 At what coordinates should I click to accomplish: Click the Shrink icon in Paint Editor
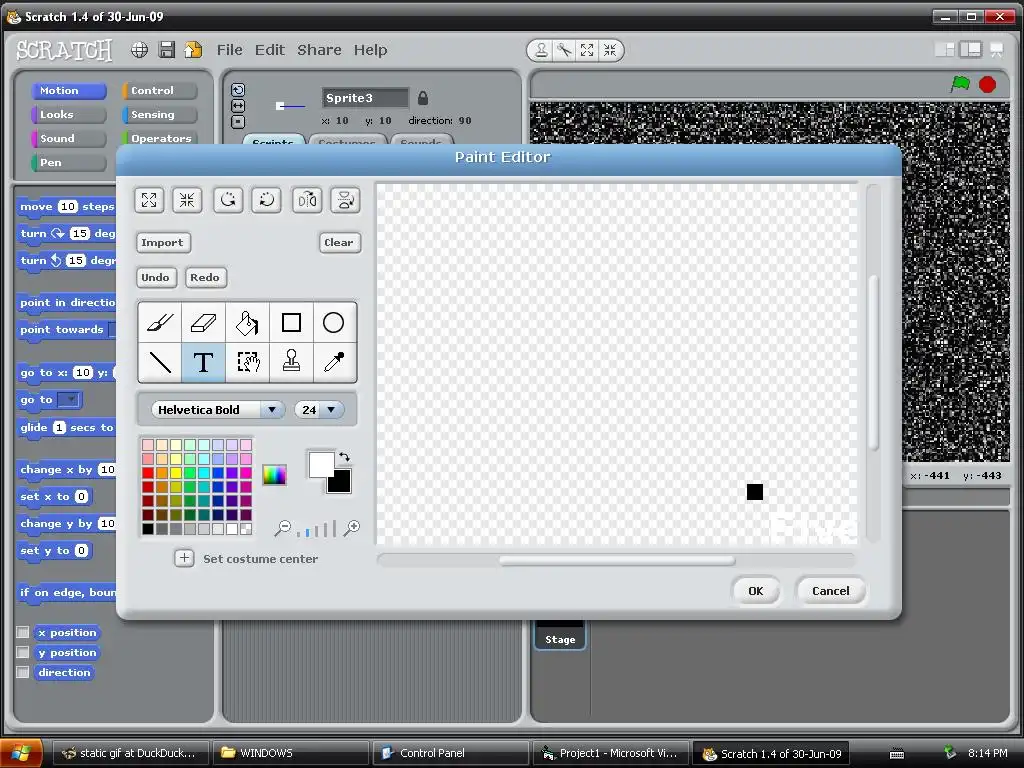[187, 200]
